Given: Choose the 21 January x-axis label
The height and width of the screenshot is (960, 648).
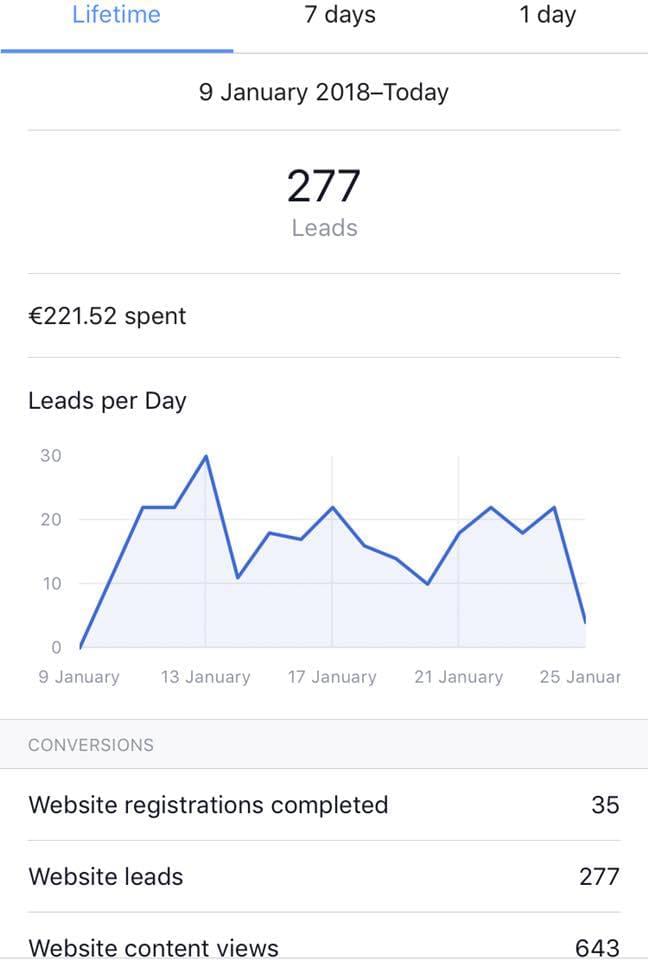Looking at the screenshot, I should (x=458, y=677).
